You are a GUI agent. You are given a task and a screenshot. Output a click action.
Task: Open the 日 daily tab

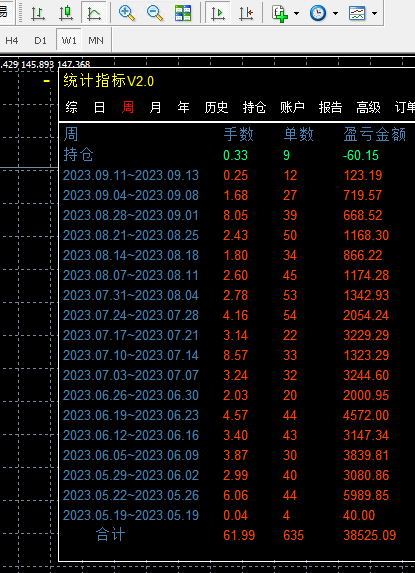pos(99,107)
